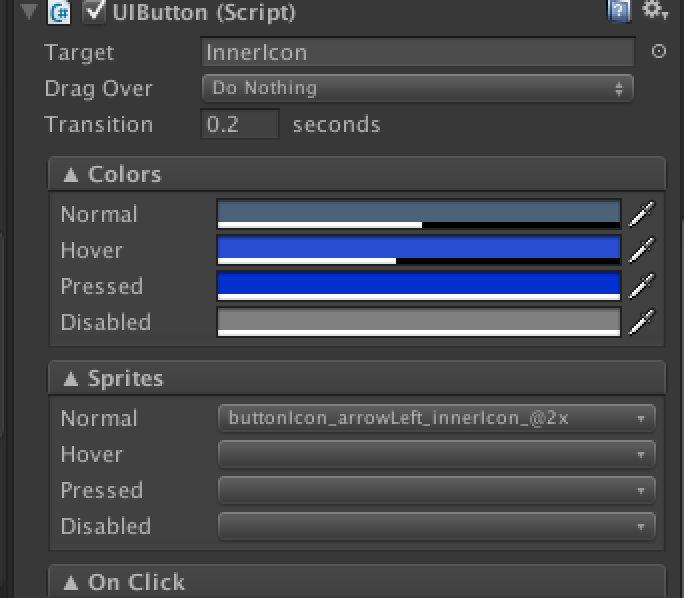Click the Transition seconds input field

[240, 125]
